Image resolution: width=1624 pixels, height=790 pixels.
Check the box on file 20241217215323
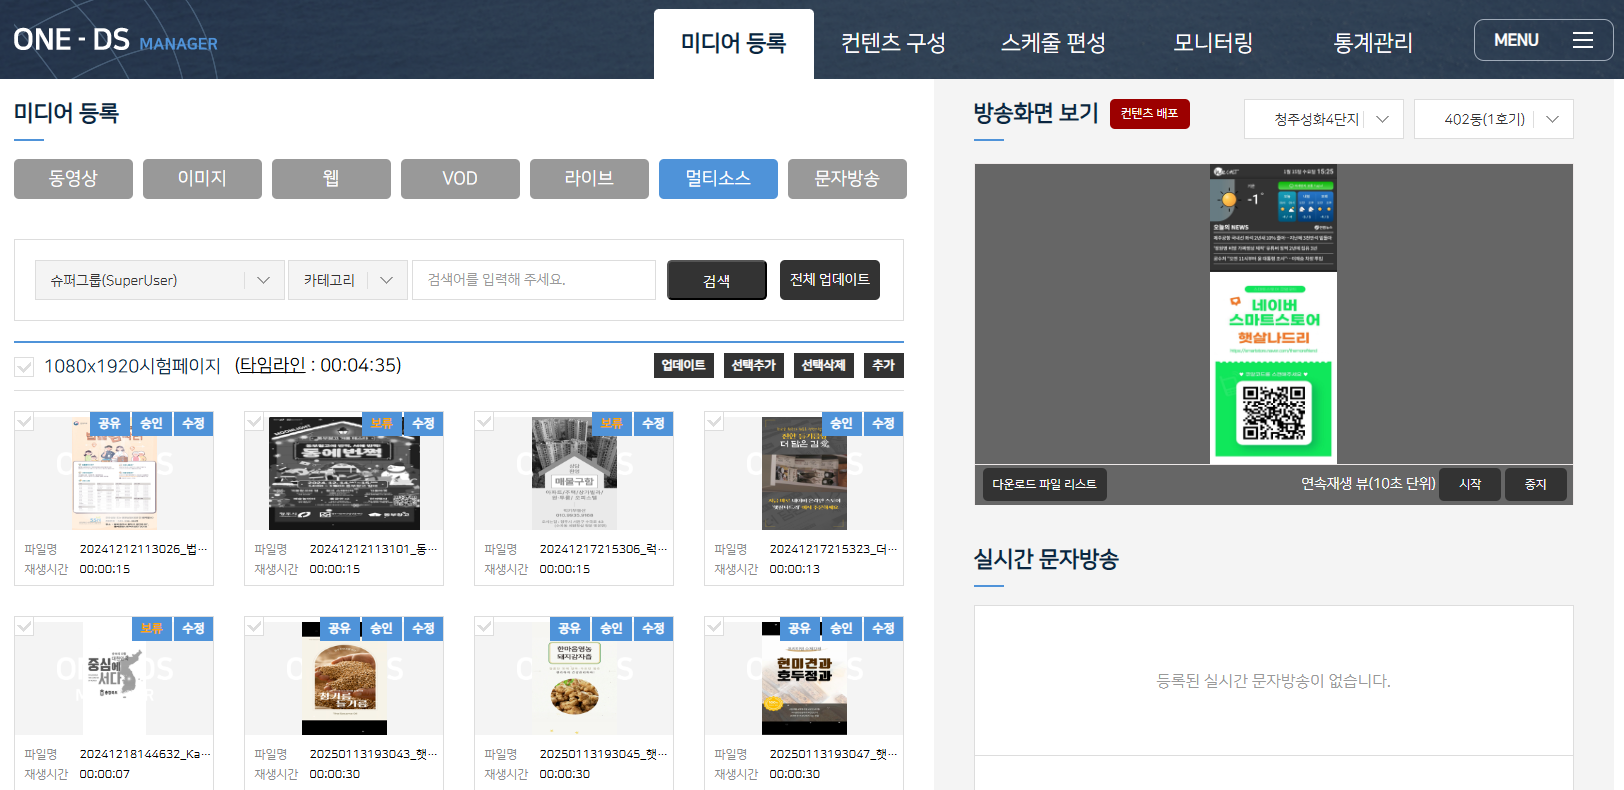tap(714, 421)
